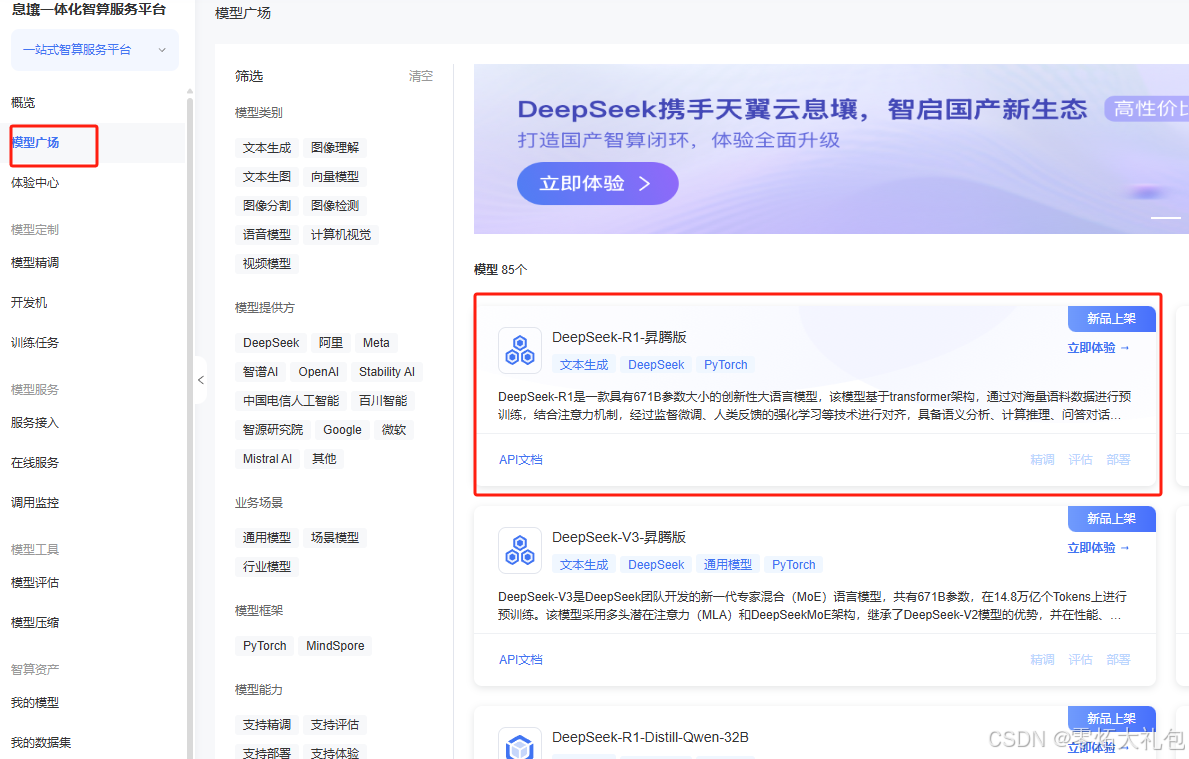Select 模型广场 in the sidebar
This screenshot has height=759, width=1189.
35,143
